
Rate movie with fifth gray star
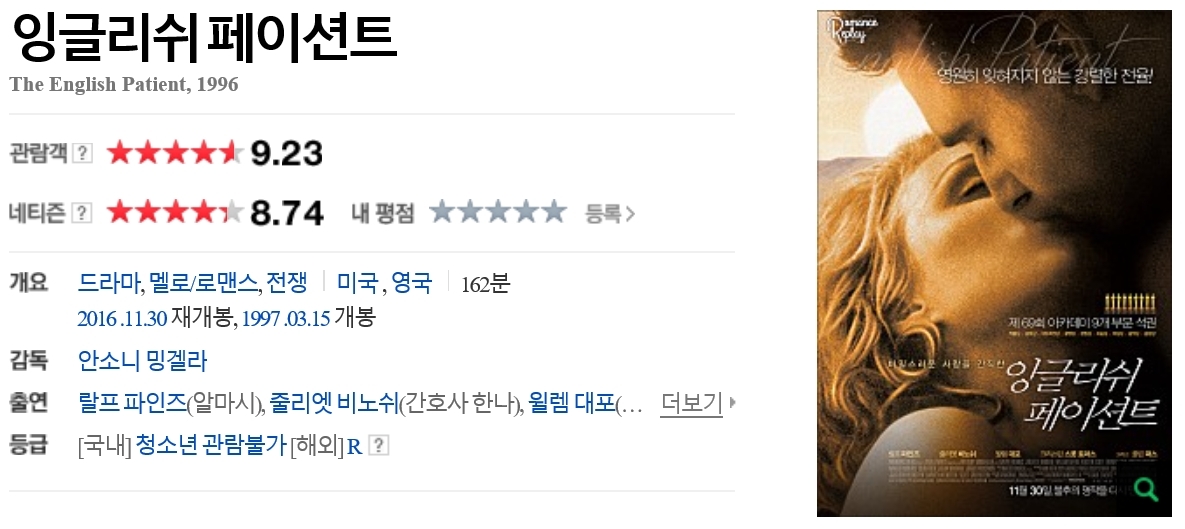pyautogui.click(x=553, y=212)
